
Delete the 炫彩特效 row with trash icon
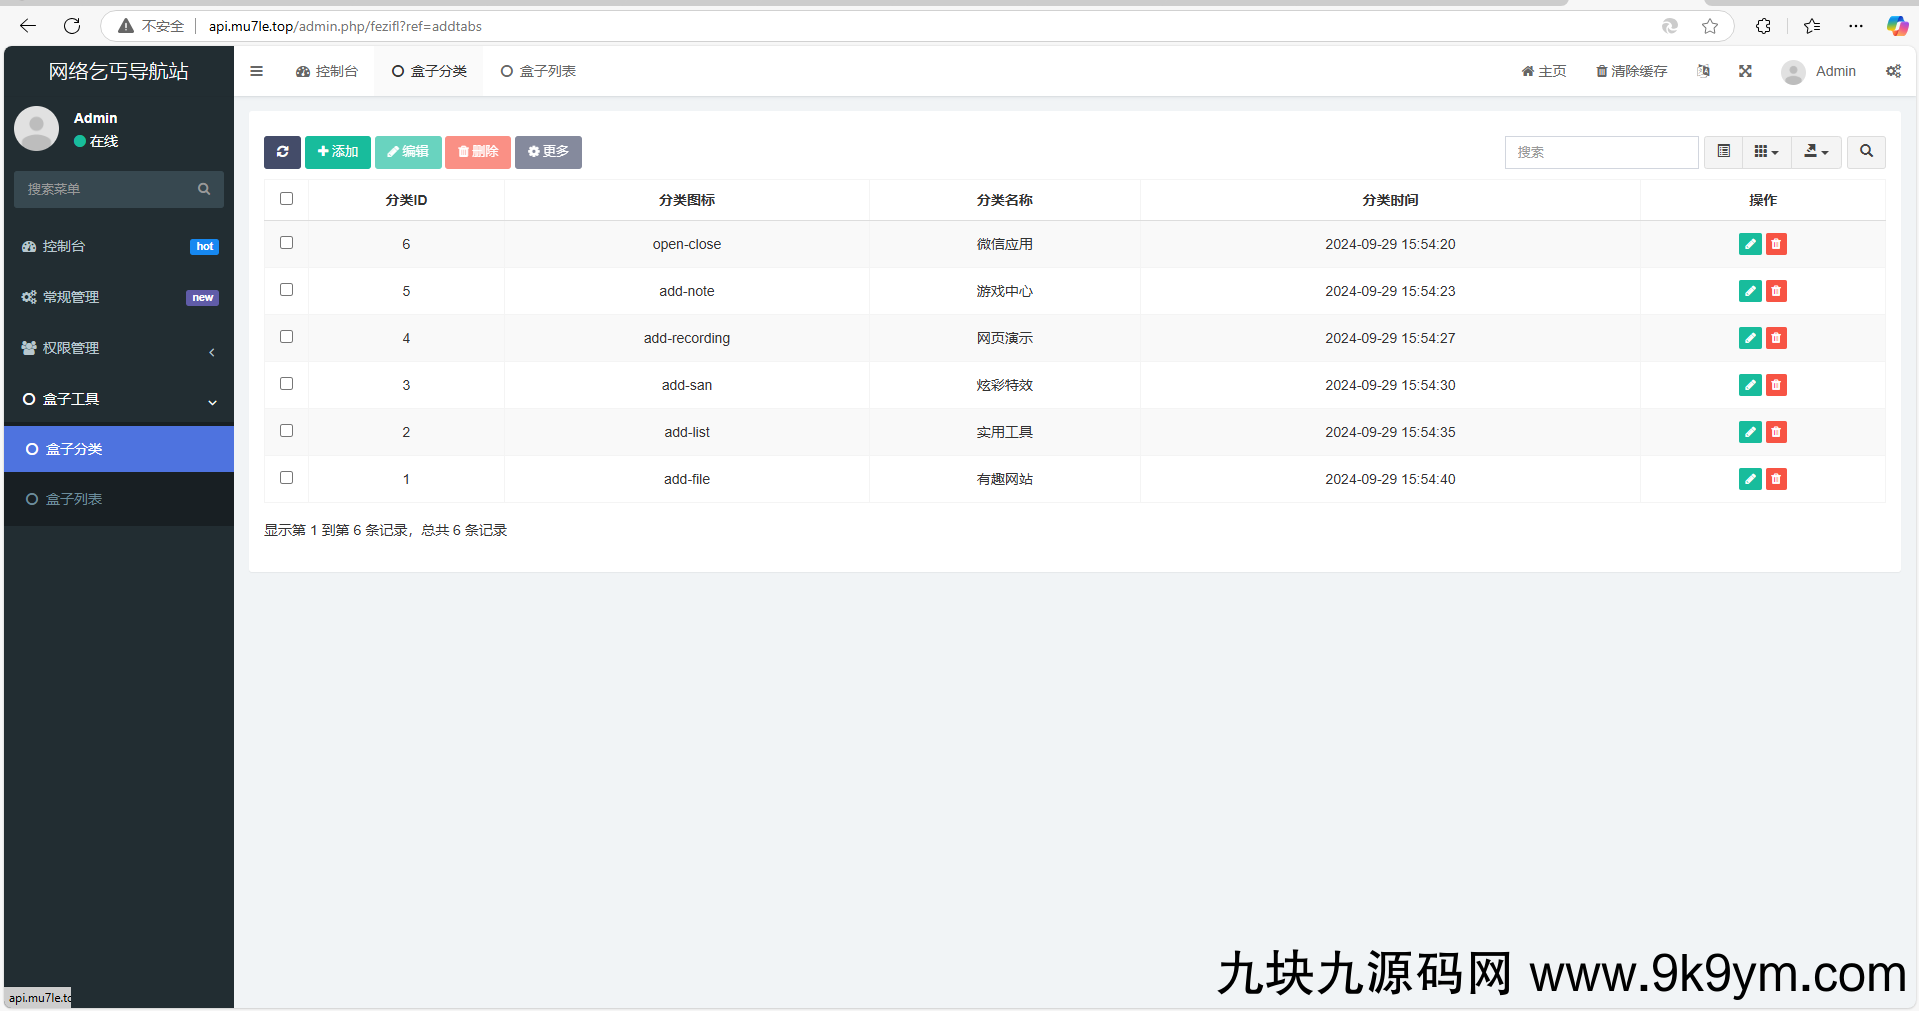[1776, 385]
